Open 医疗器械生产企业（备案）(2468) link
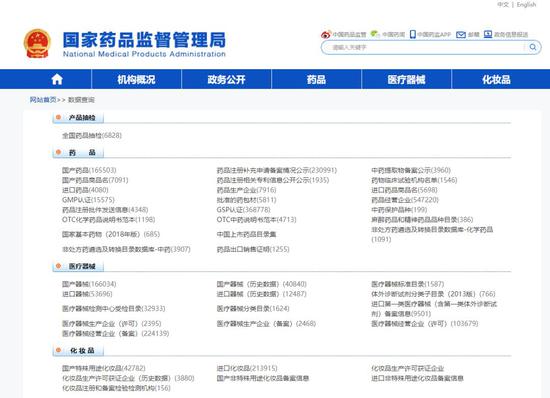Image resolution: width=550 pixels, height=398 pixels. point(267,323)
